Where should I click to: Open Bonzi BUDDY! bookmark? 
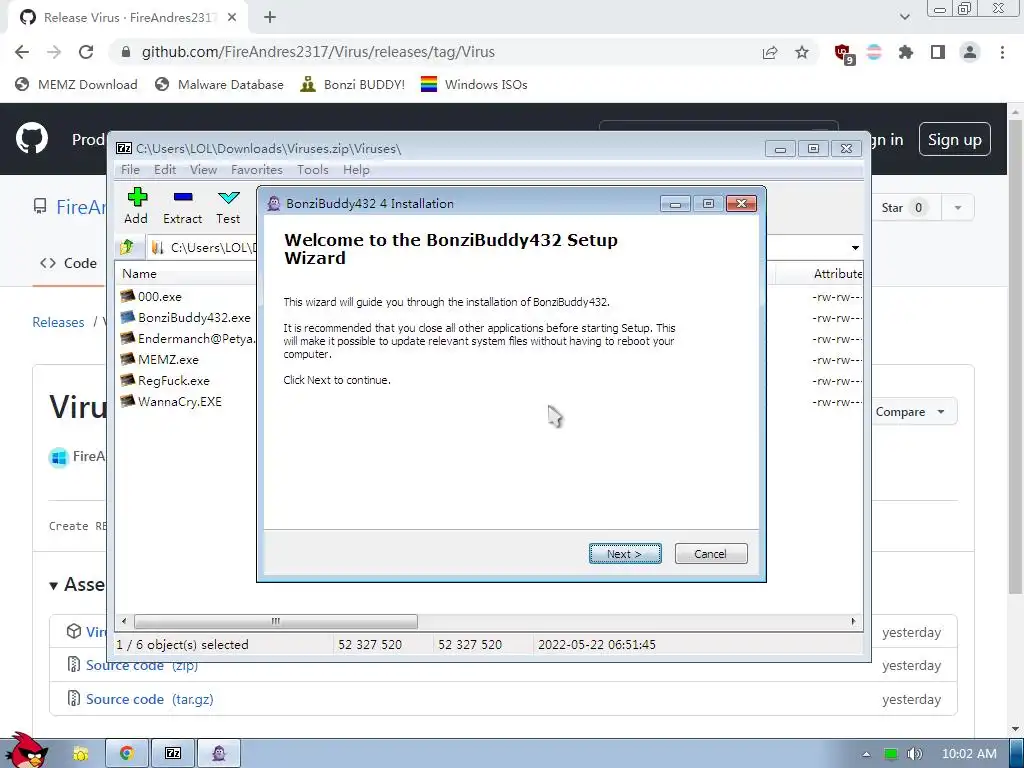coord(353,84)
